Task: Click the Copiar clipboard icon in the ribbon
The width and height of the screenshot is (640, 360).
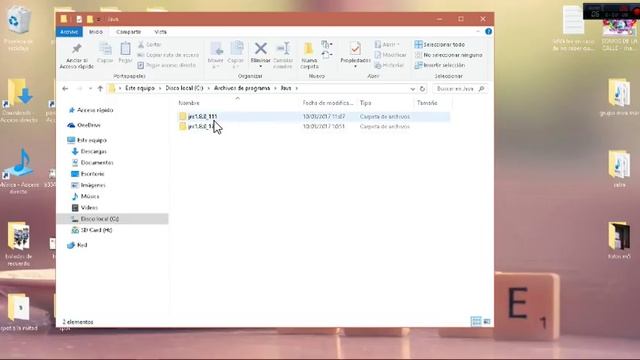Action: coord(105,53)
